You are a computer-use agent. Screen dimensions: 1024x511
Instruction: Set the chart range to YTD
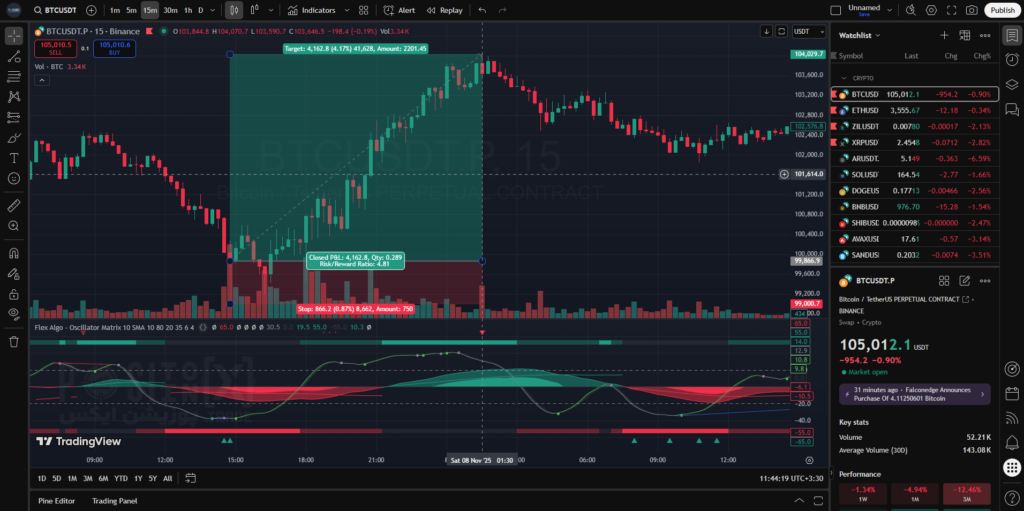coord(121,478)
